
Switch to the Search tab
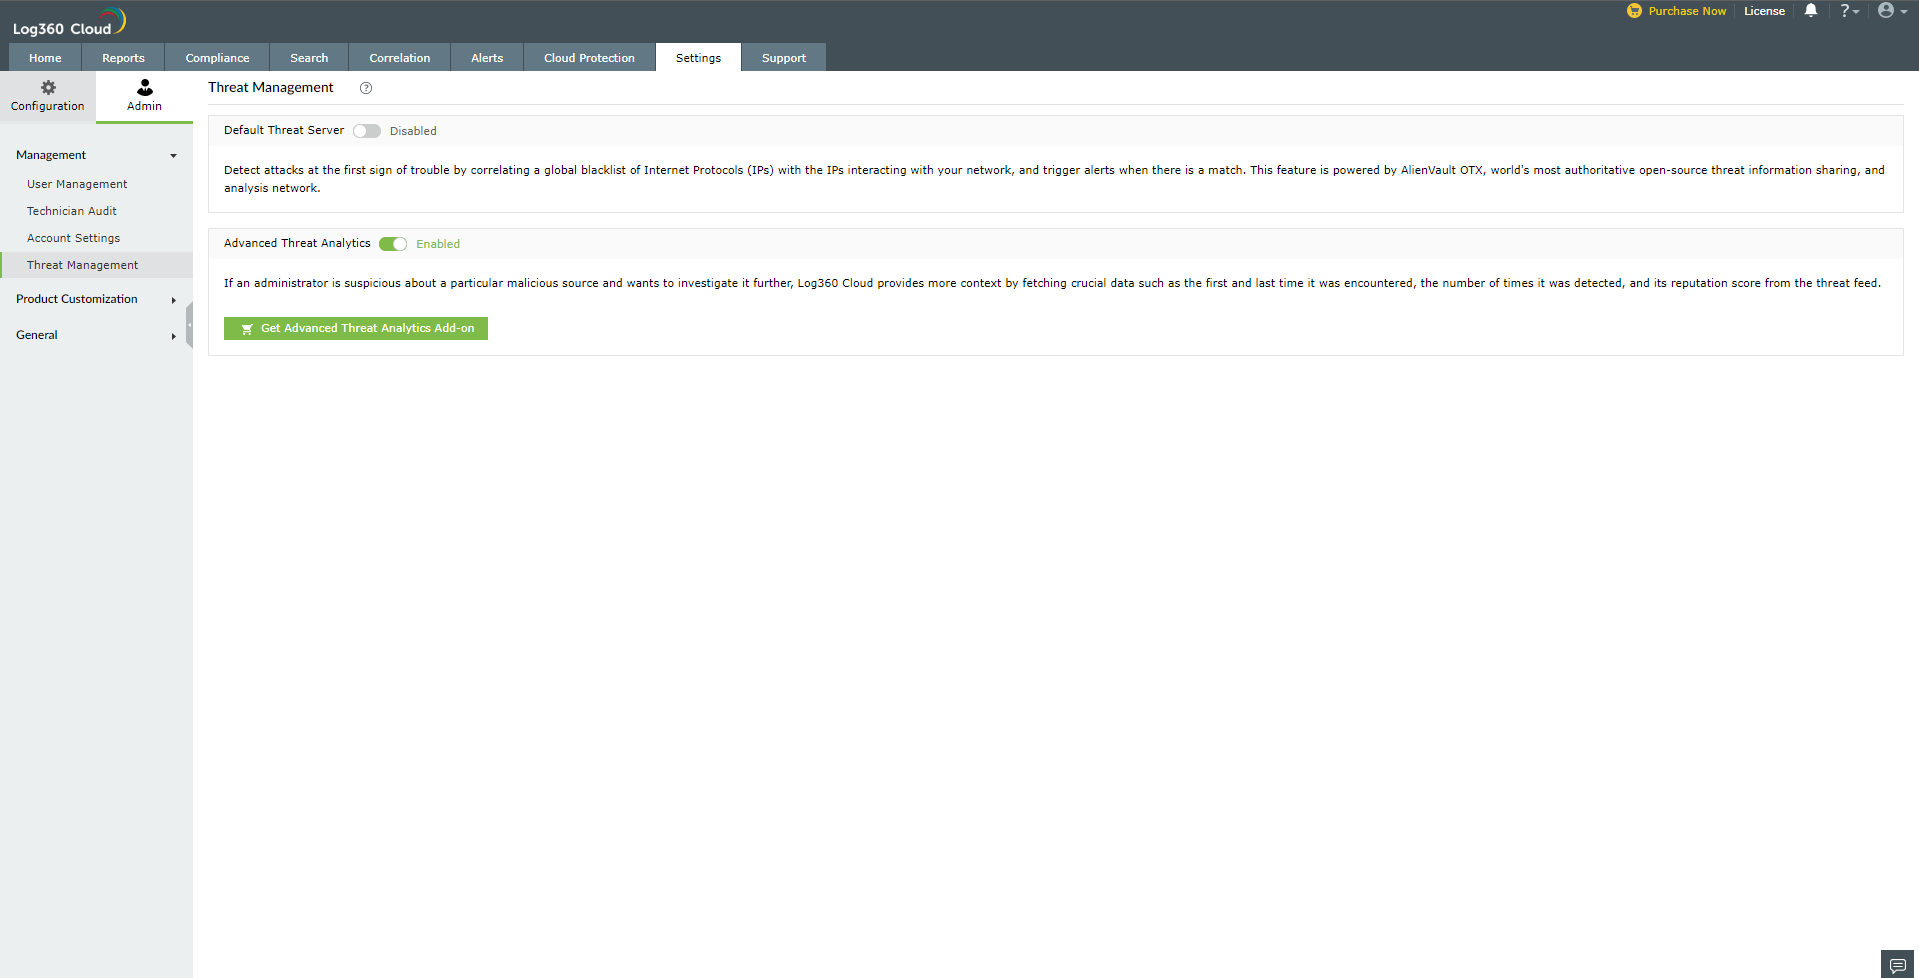click(x=309, y=58)
